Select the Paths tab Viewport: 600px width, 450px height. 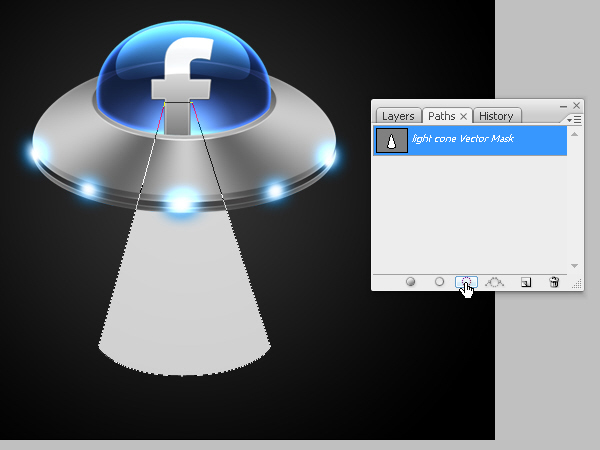point(442,116)
